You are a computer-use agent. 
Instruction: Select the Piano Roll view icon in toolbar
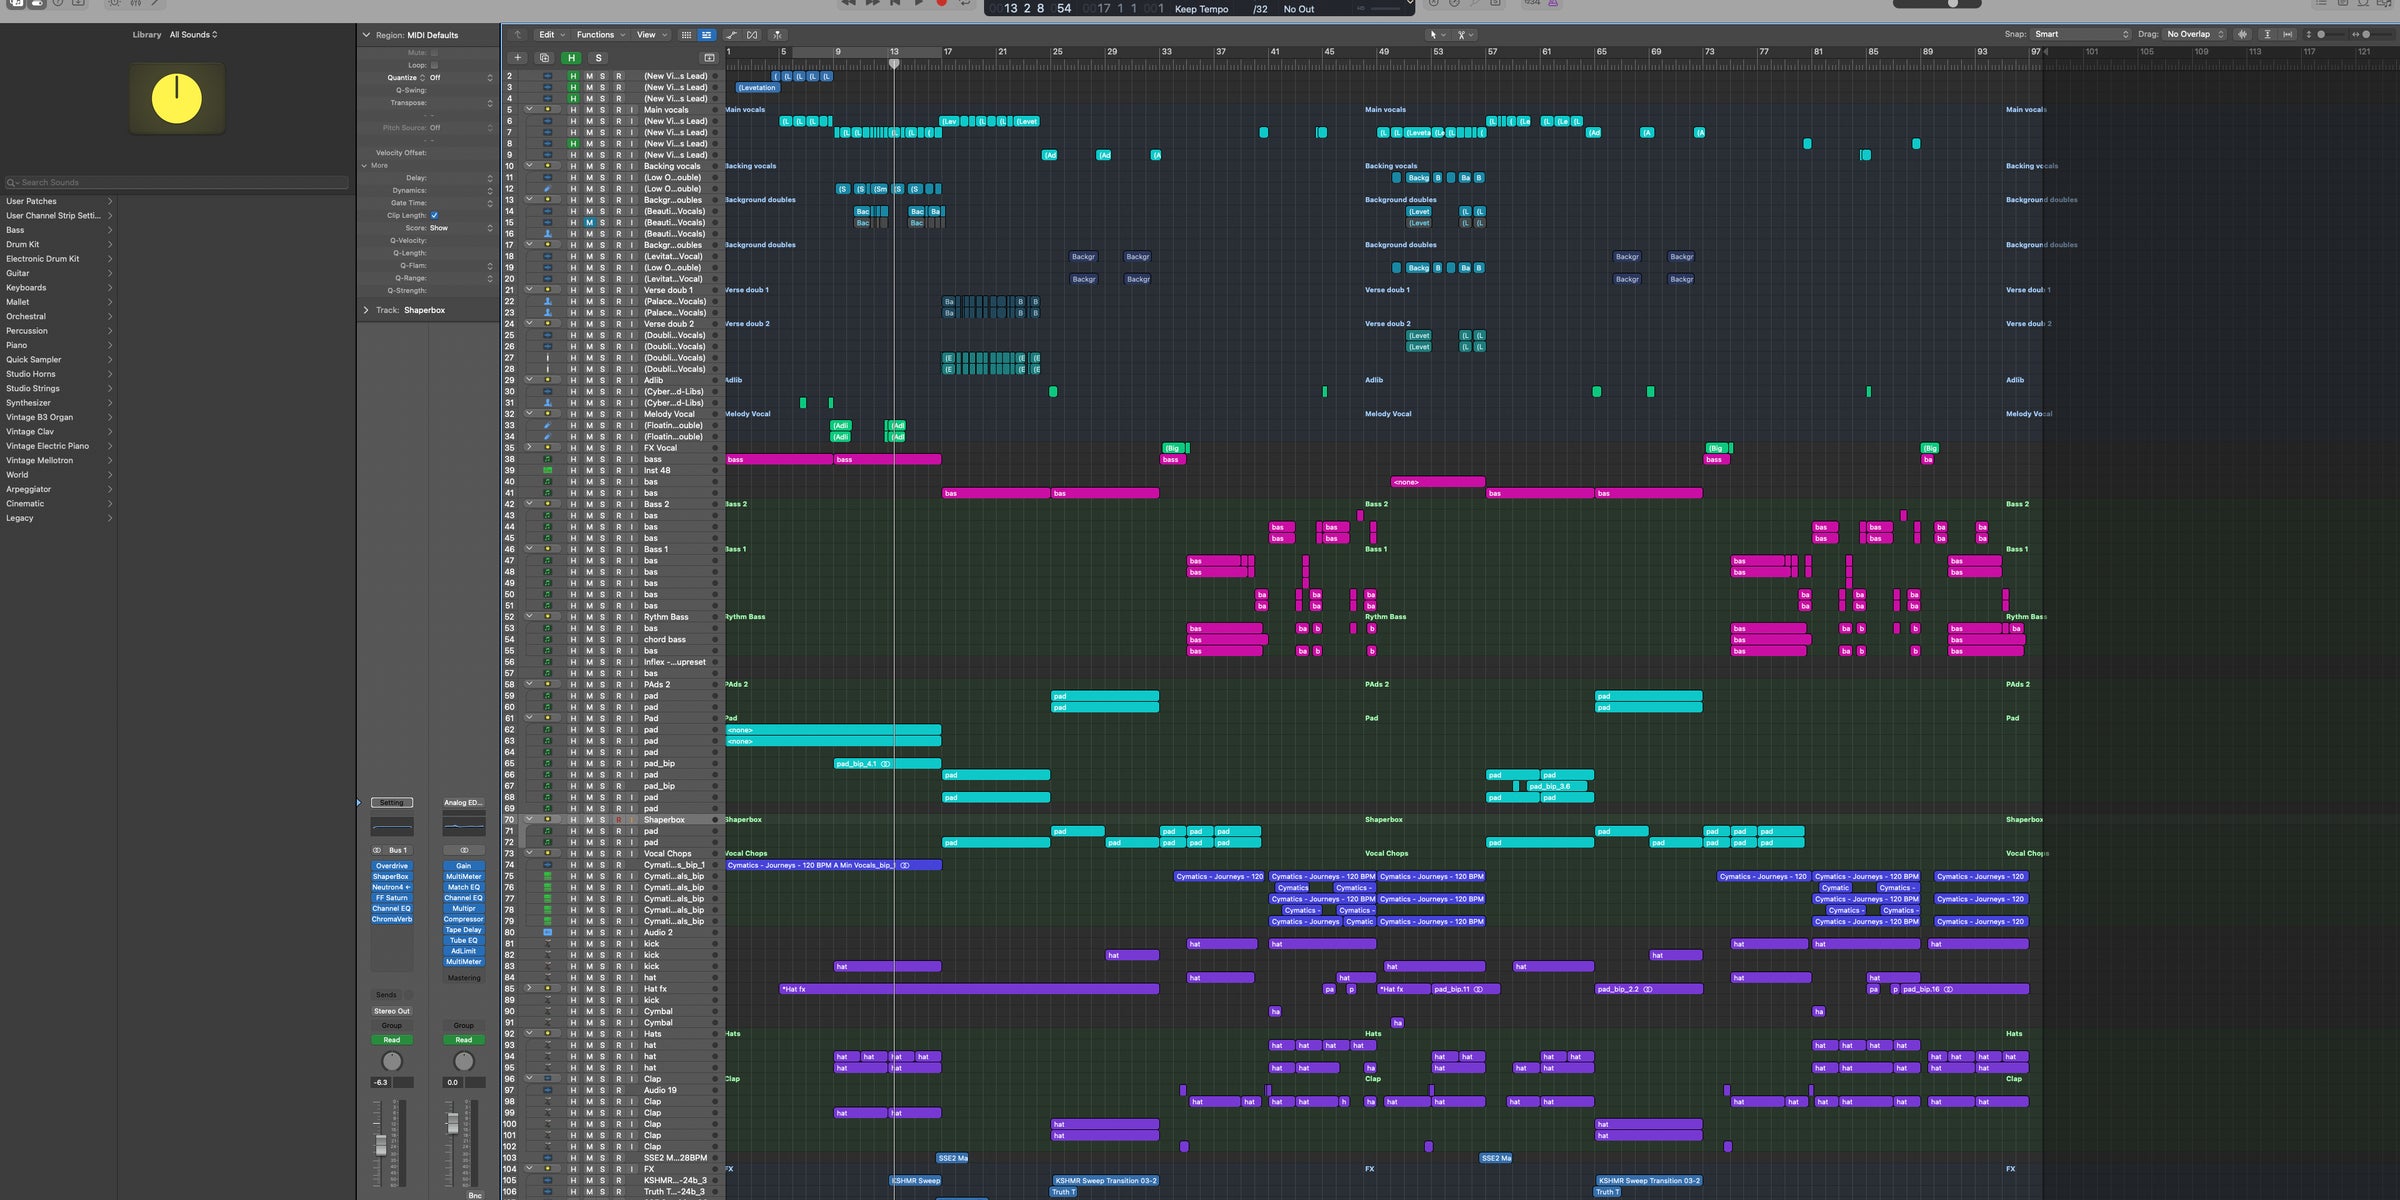707,34
